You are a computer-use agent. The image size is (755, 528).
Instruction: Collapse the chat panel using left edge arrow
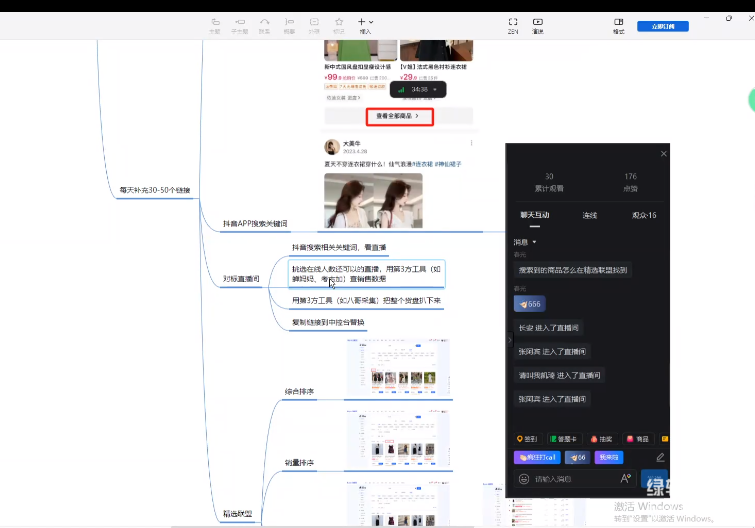tap(509, 340)
